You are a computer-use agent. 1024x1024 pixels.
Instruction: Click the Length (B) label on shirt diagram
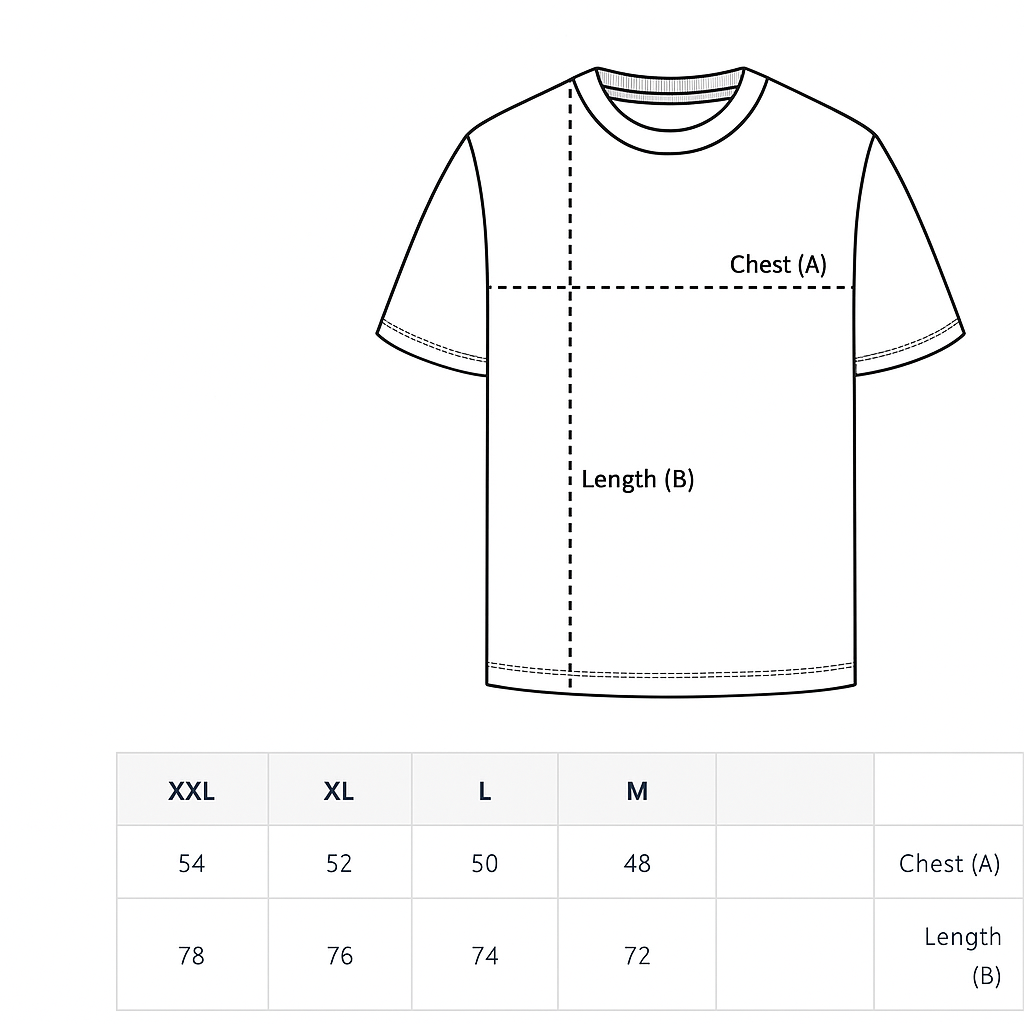tap(637, 479)
